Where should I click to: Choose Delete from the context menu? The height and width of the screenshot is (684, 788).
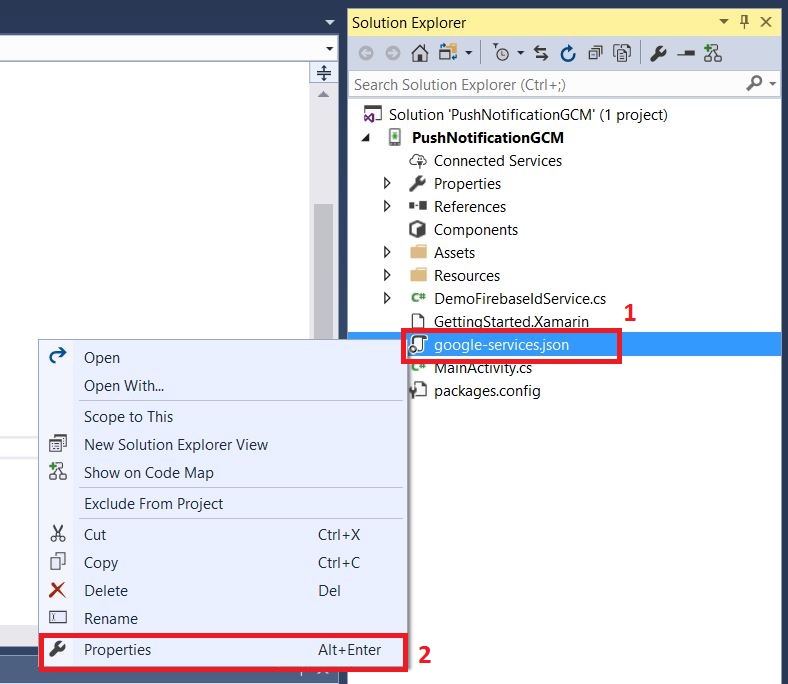[223, 591]
